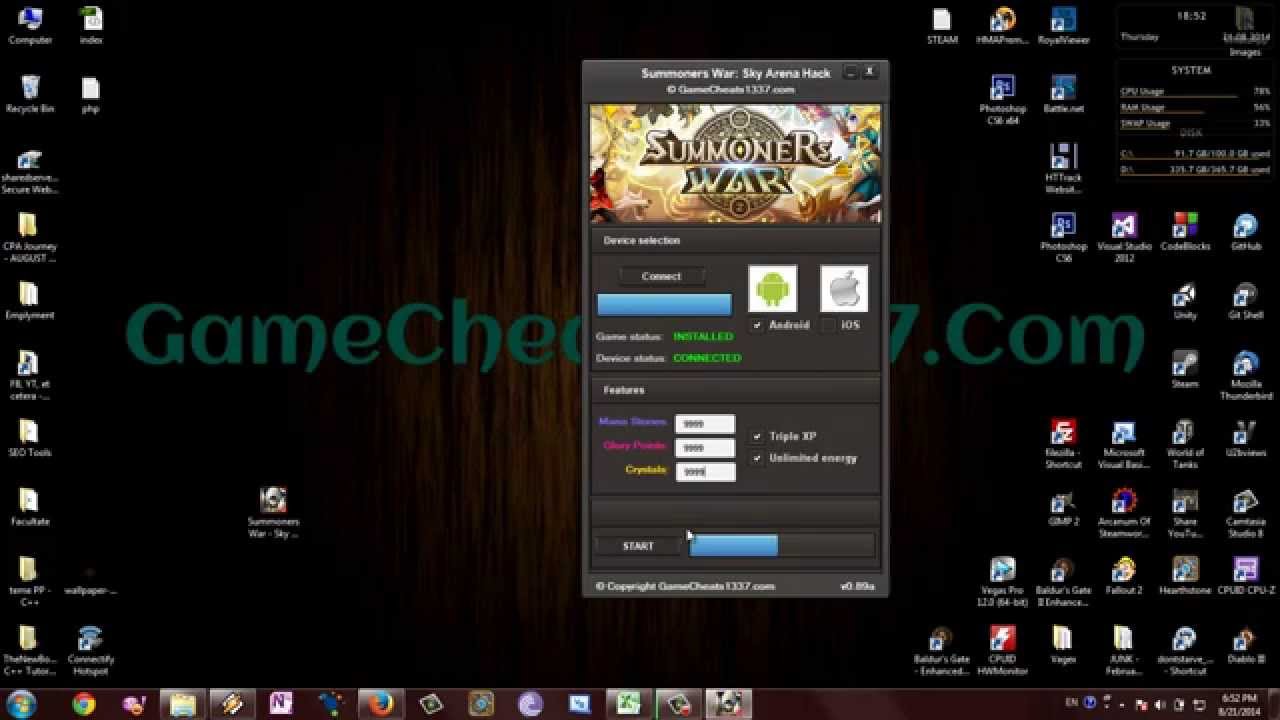Image resolution: width=1280 pixels, height=720 pixels.
Task: Click the Mana Stones input field
Action: (705, 424)
